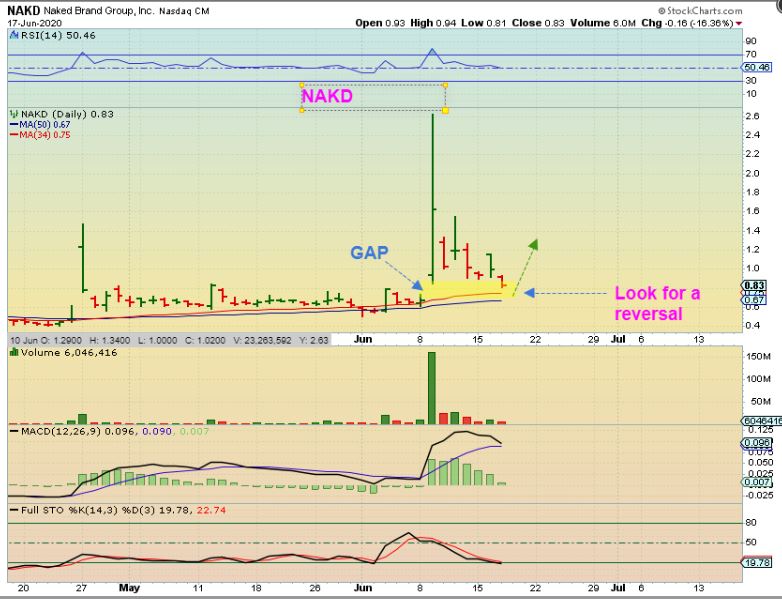782x599 pixels.
Task: Click the Volume 6.0M header value
Action: click(x=603, y=23)
